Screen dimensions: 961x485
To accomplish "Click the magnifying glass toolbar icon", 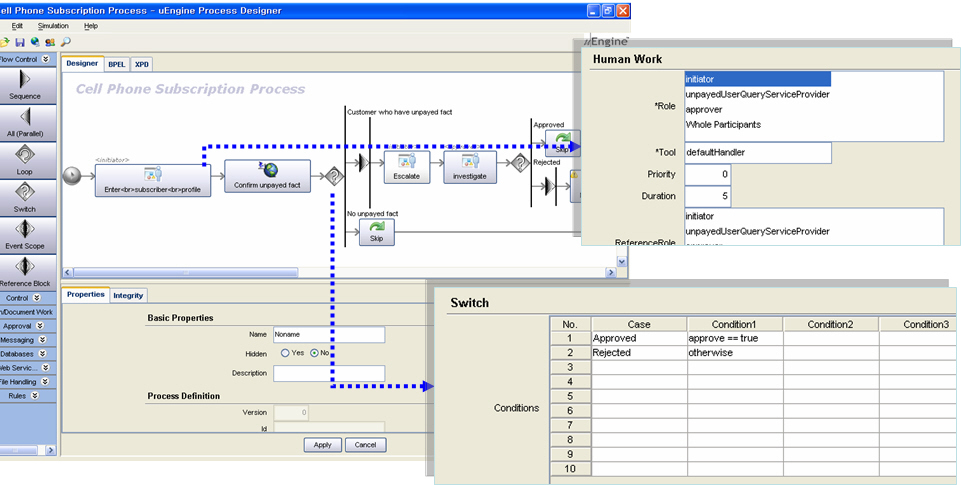I will pos(66,42).
